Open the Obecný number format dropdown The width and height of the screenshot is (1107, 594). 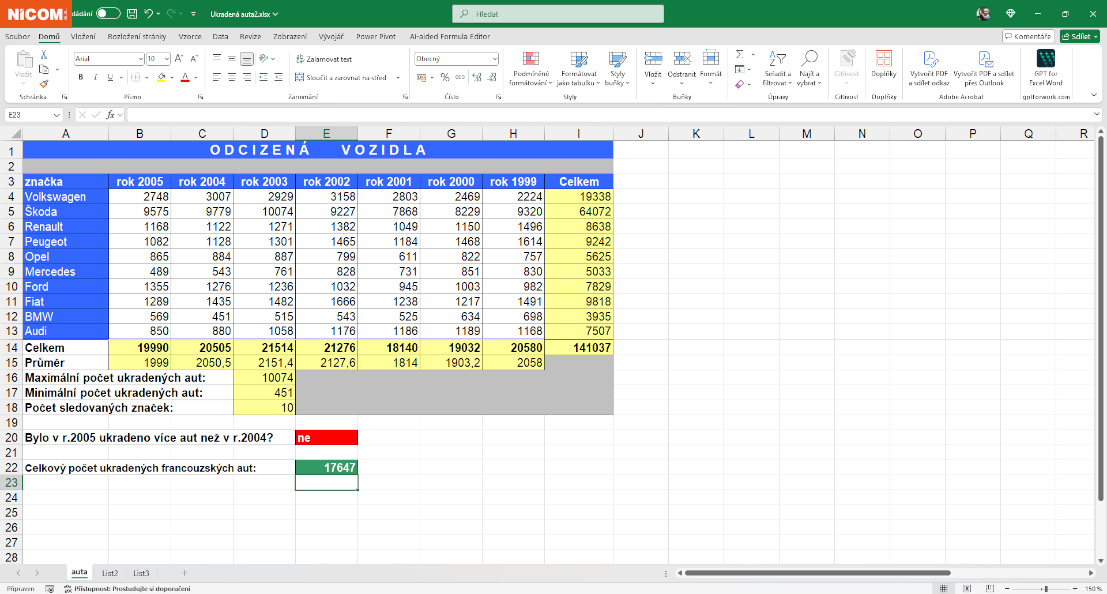[x=494, y=59]
